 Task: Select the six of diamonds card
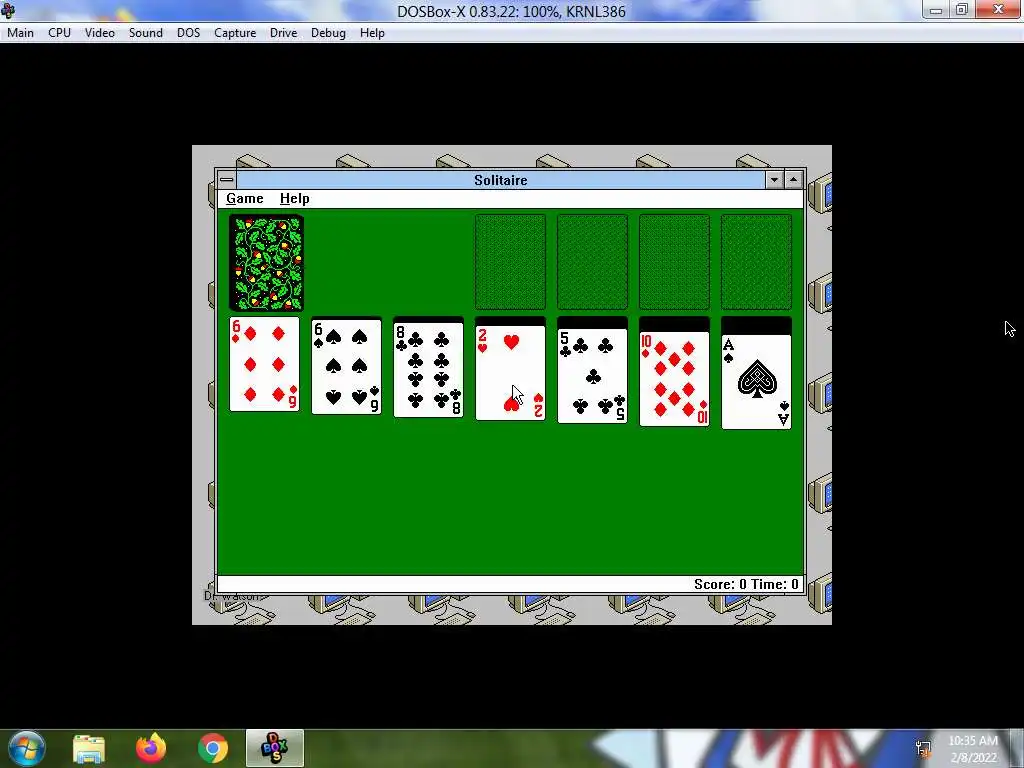264,364
